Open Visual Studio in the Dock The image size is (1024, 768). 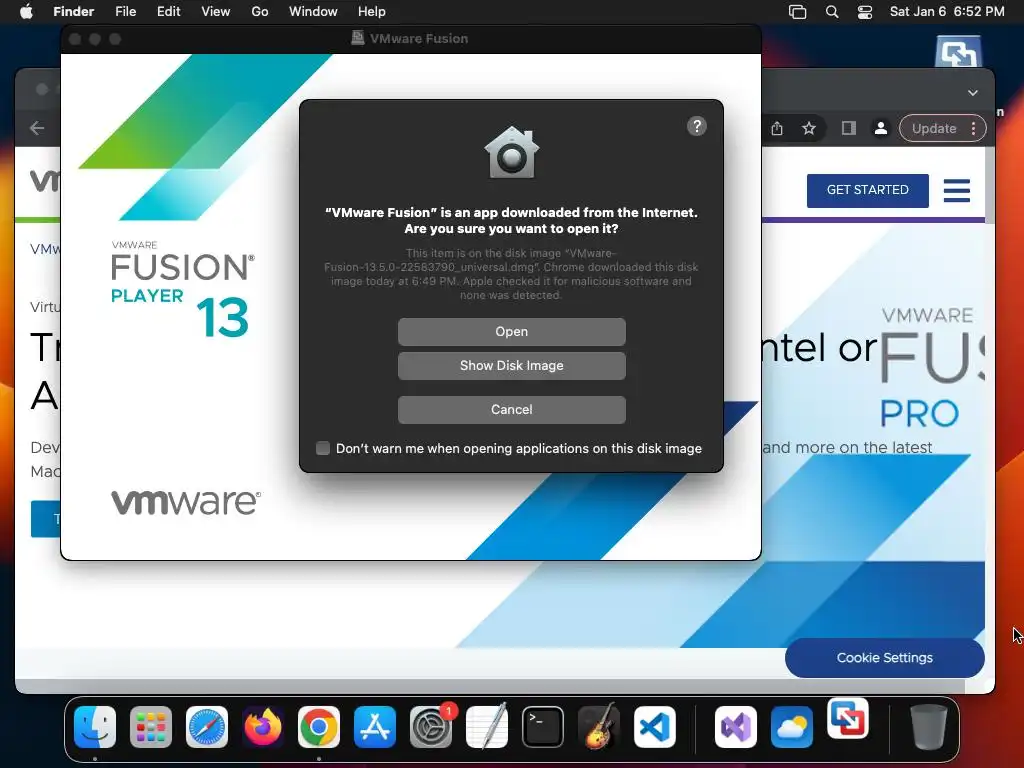(736, 727)
